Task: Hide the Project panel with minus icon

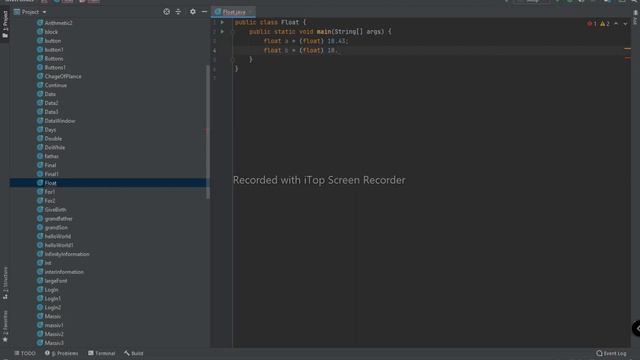Action: 204,12
